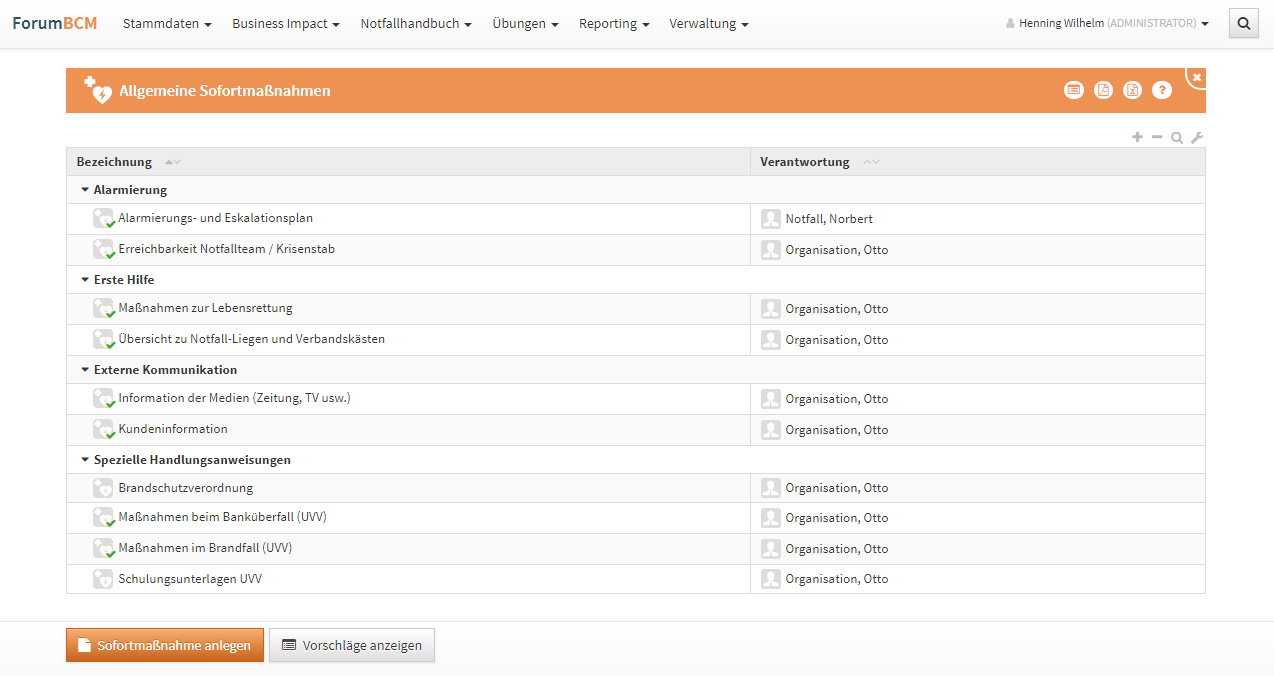Expand all groups with the plus icon
This screenshot has height=676, width=1274.
point(1137,137)
